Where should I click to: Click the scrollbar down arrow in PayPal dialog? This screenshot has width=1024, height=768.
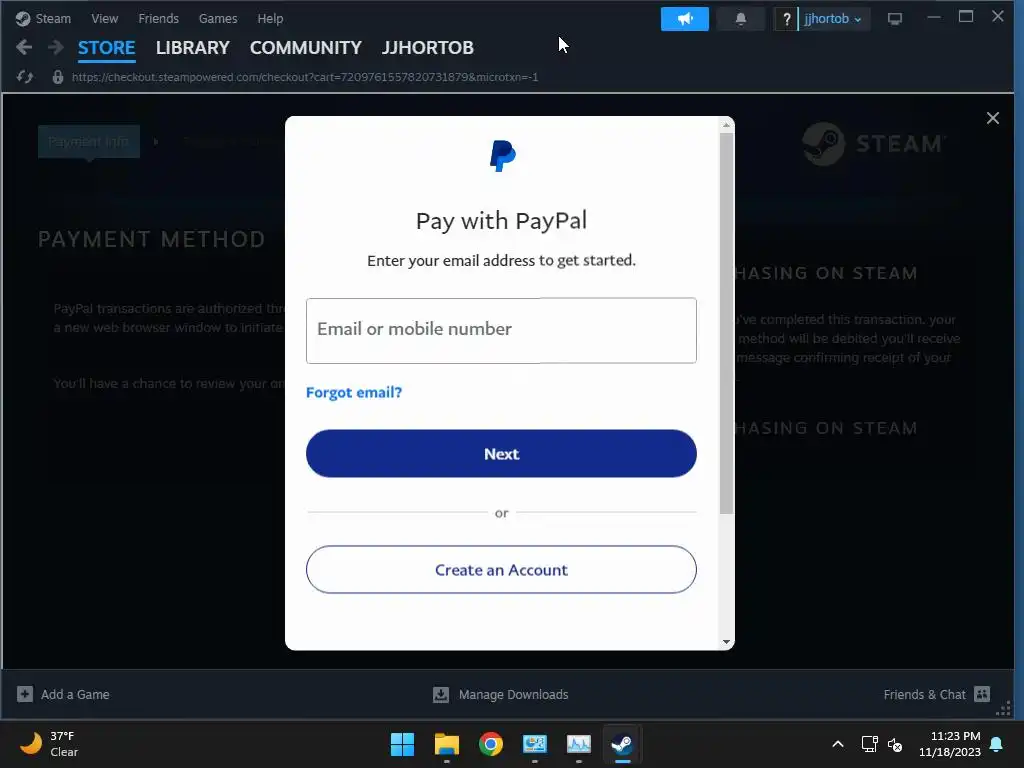point(726,641)
